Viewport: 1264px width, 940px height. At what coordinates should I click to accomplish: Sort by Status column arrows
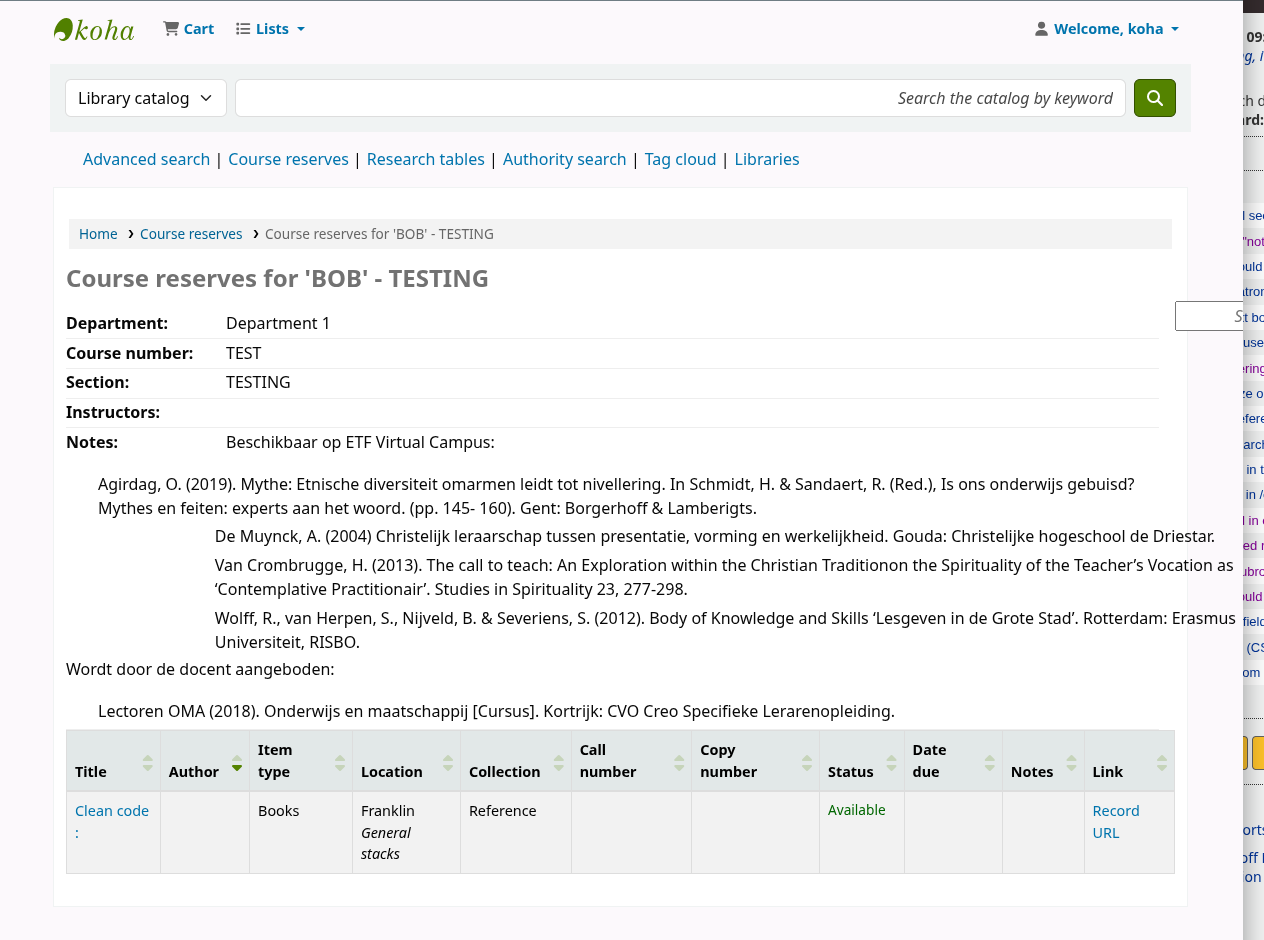891,762
